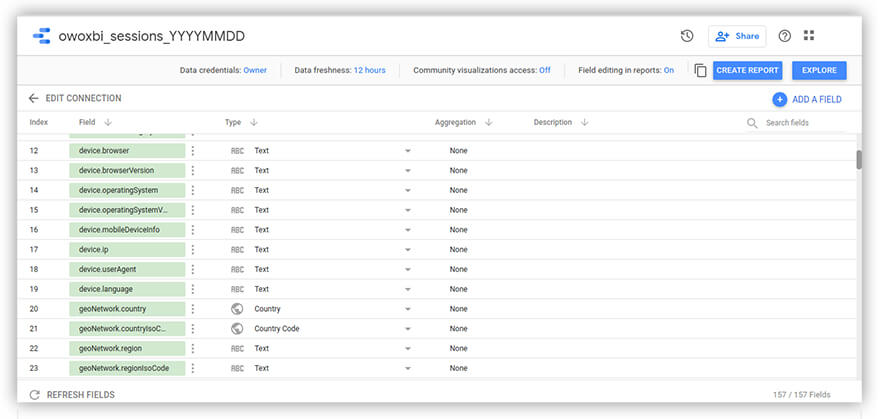The width and height of the screenshot is (880, 419).
Task: Click the copy data source icon
Action: click(x=700, y=71)
